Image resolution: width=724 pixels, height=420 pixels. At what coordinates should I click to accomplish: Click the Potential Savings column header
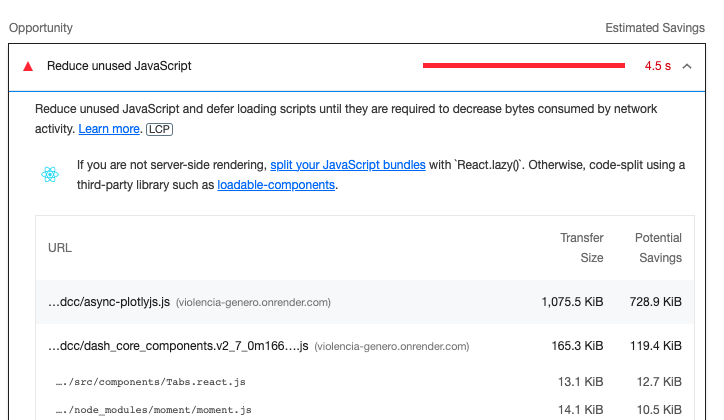point(658,248)
